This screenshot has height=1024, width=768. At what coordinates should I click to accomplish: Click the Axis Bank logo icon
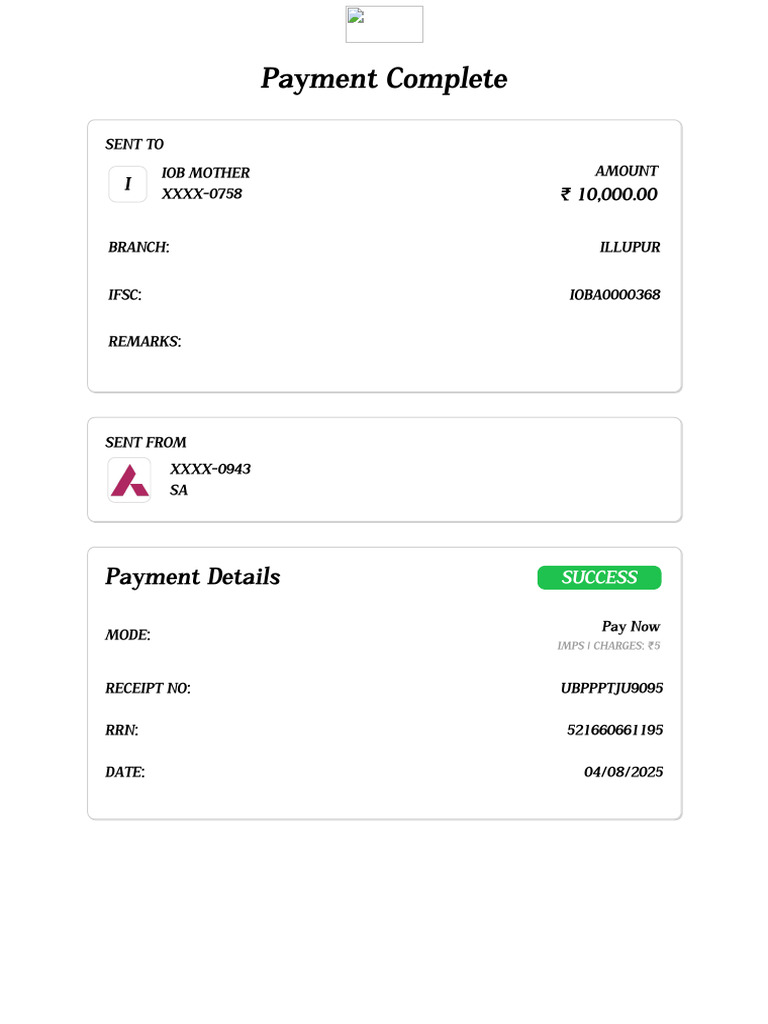pyautogui.click(x=129, y=480)
